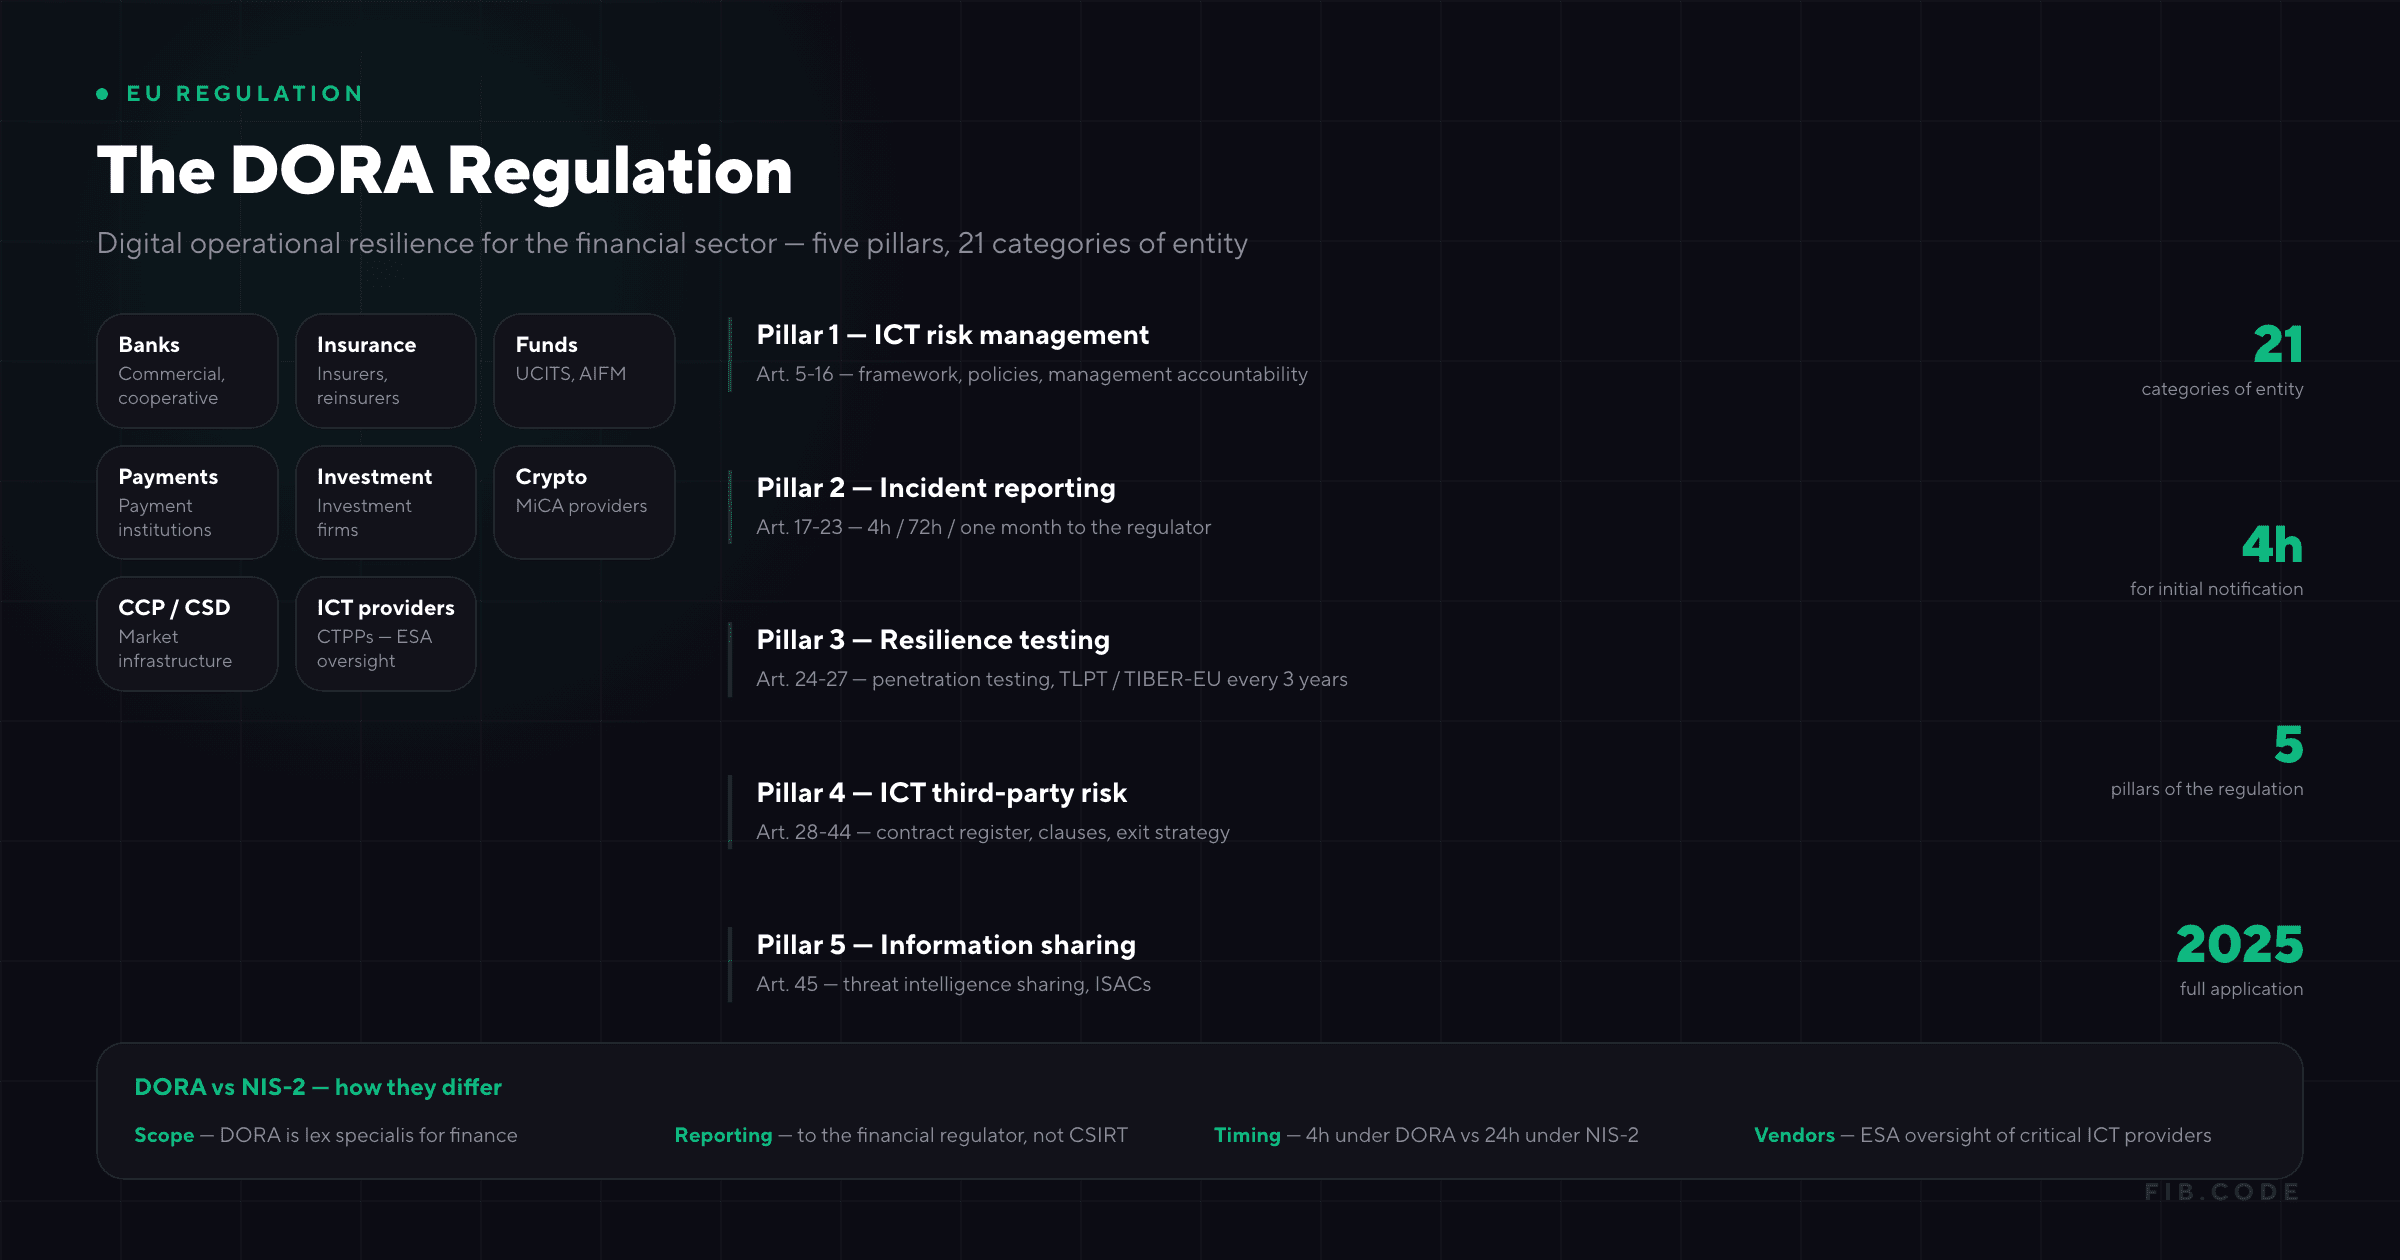Select the 4h initial notification figure

[x=2272, y=545]
